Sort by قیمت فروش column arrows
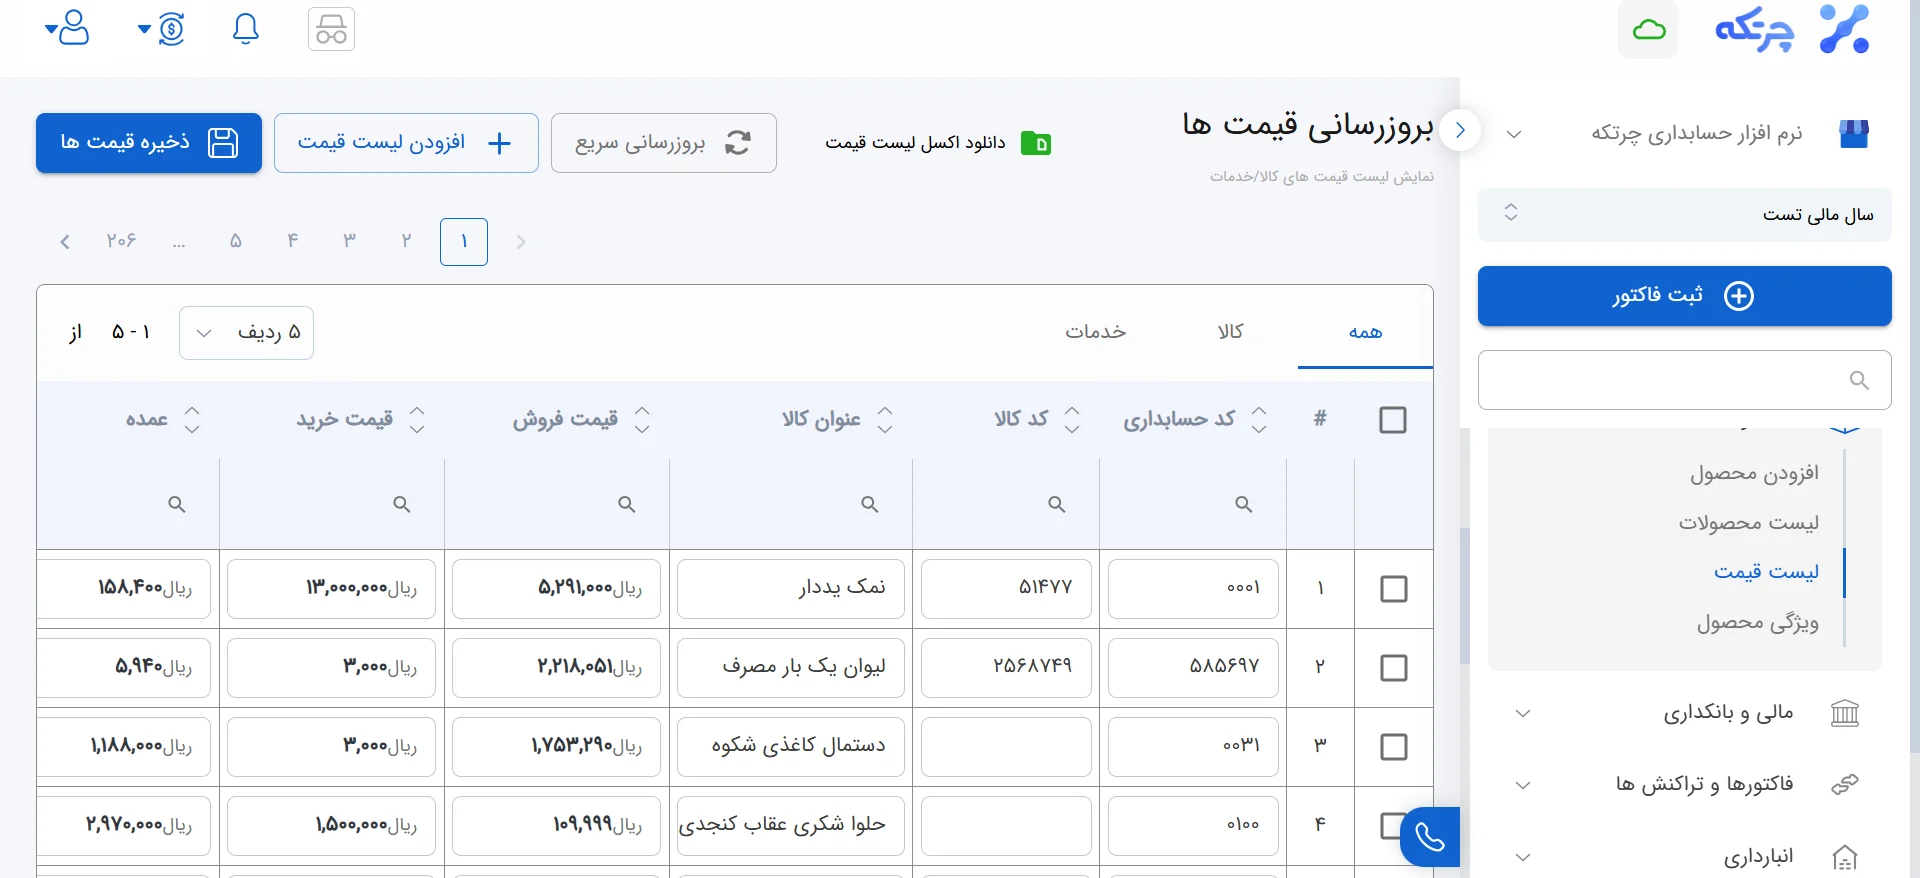1920x878 pixels. click(642, 419)
